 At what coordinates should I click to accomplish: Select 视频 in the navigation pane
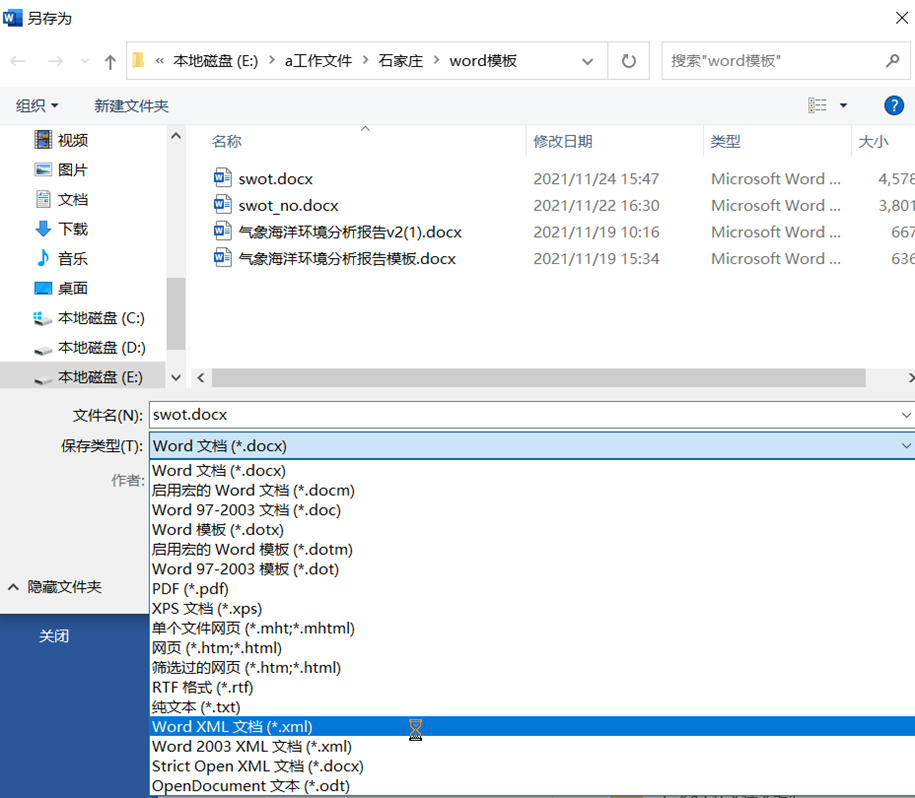click(x=73, y=140)
